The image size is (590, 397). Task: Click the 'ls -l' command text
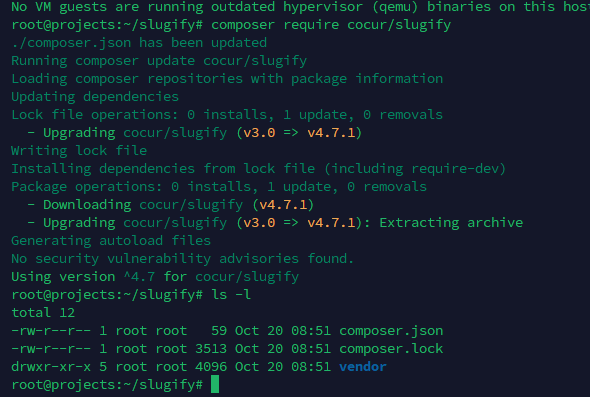coord(231,294)
